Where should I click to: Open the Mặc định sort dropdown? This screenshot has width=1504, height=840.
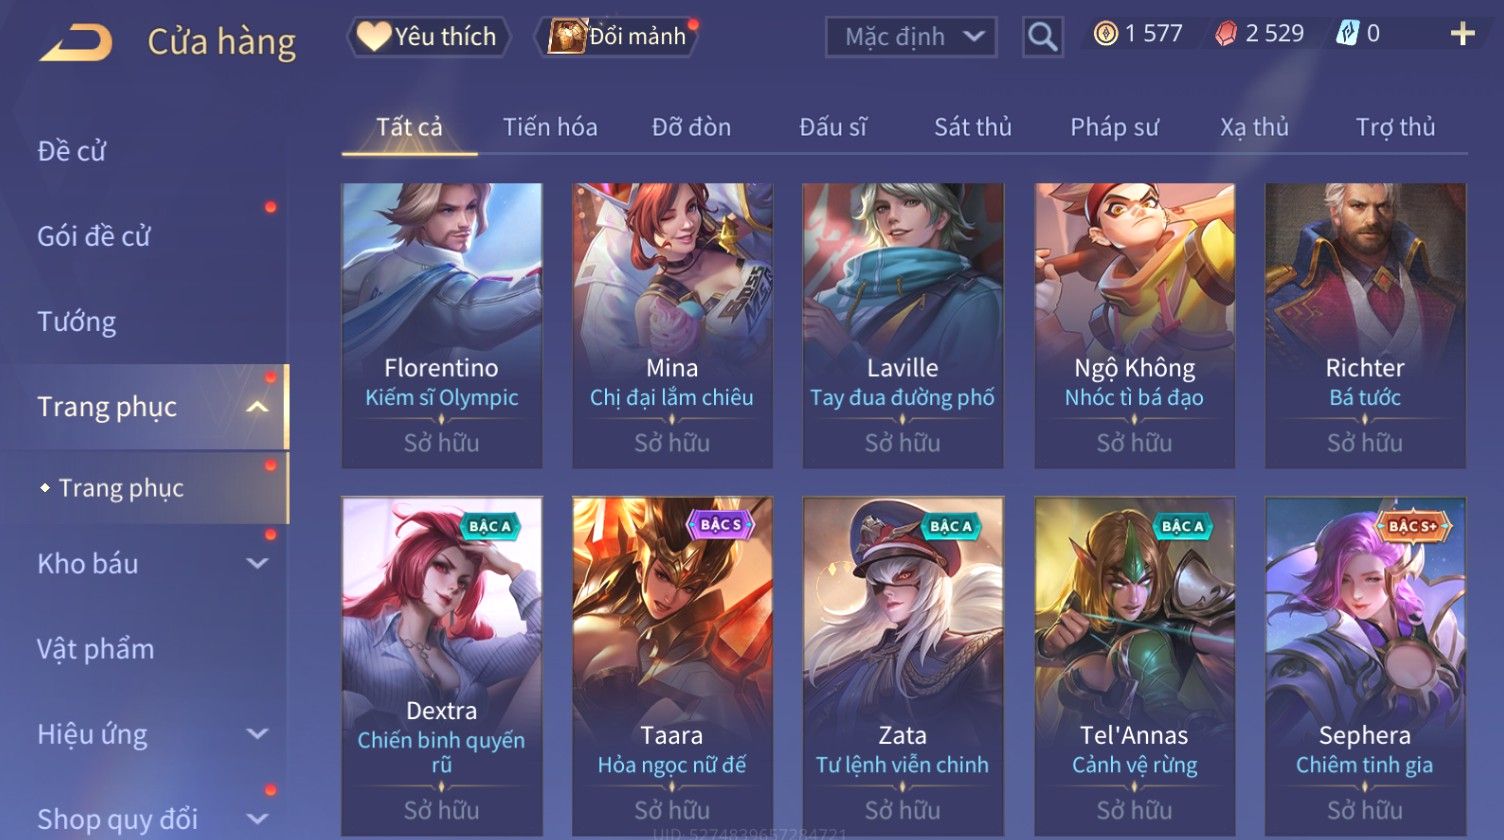911,38
